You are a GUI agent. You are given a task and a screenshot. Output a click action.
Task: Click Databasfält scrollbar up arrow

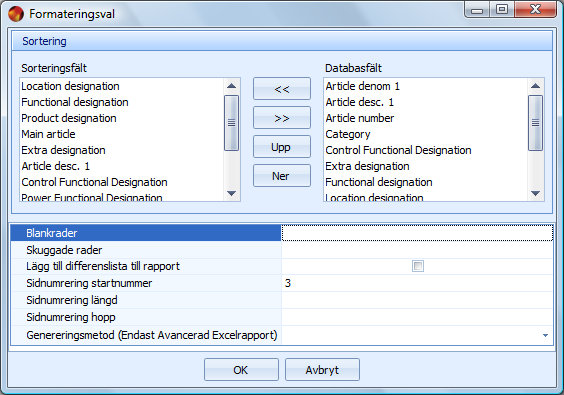pos(535,86)
